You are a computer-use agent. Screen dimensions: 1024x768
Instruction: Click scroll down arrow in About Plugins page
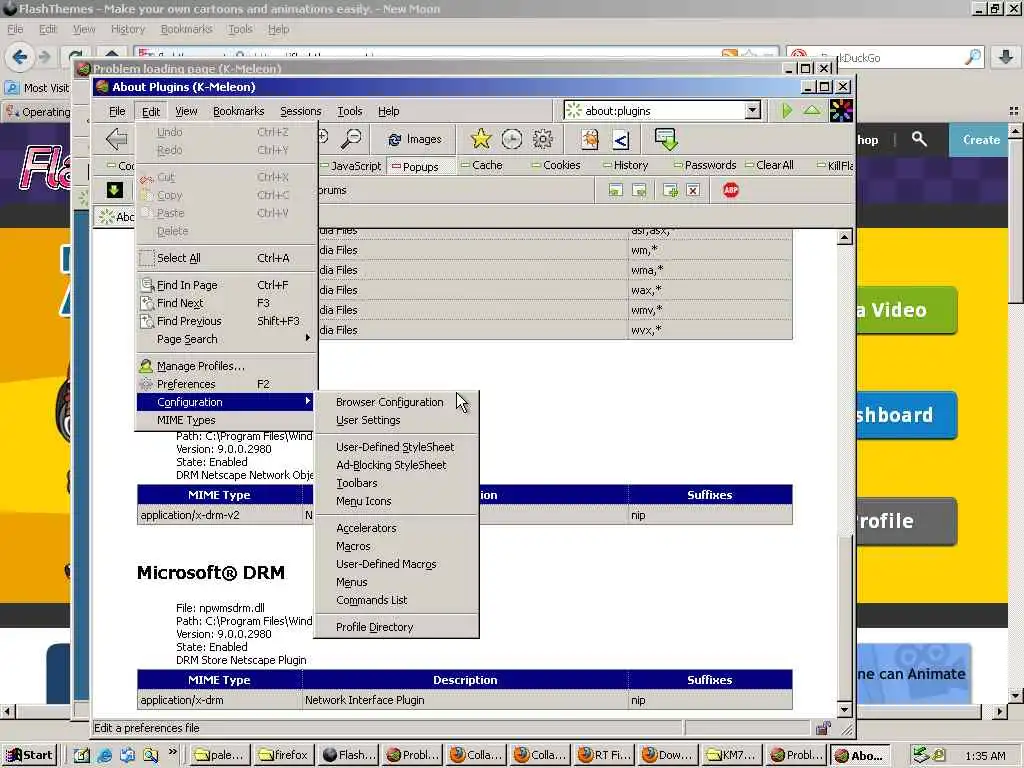(844, 710)
